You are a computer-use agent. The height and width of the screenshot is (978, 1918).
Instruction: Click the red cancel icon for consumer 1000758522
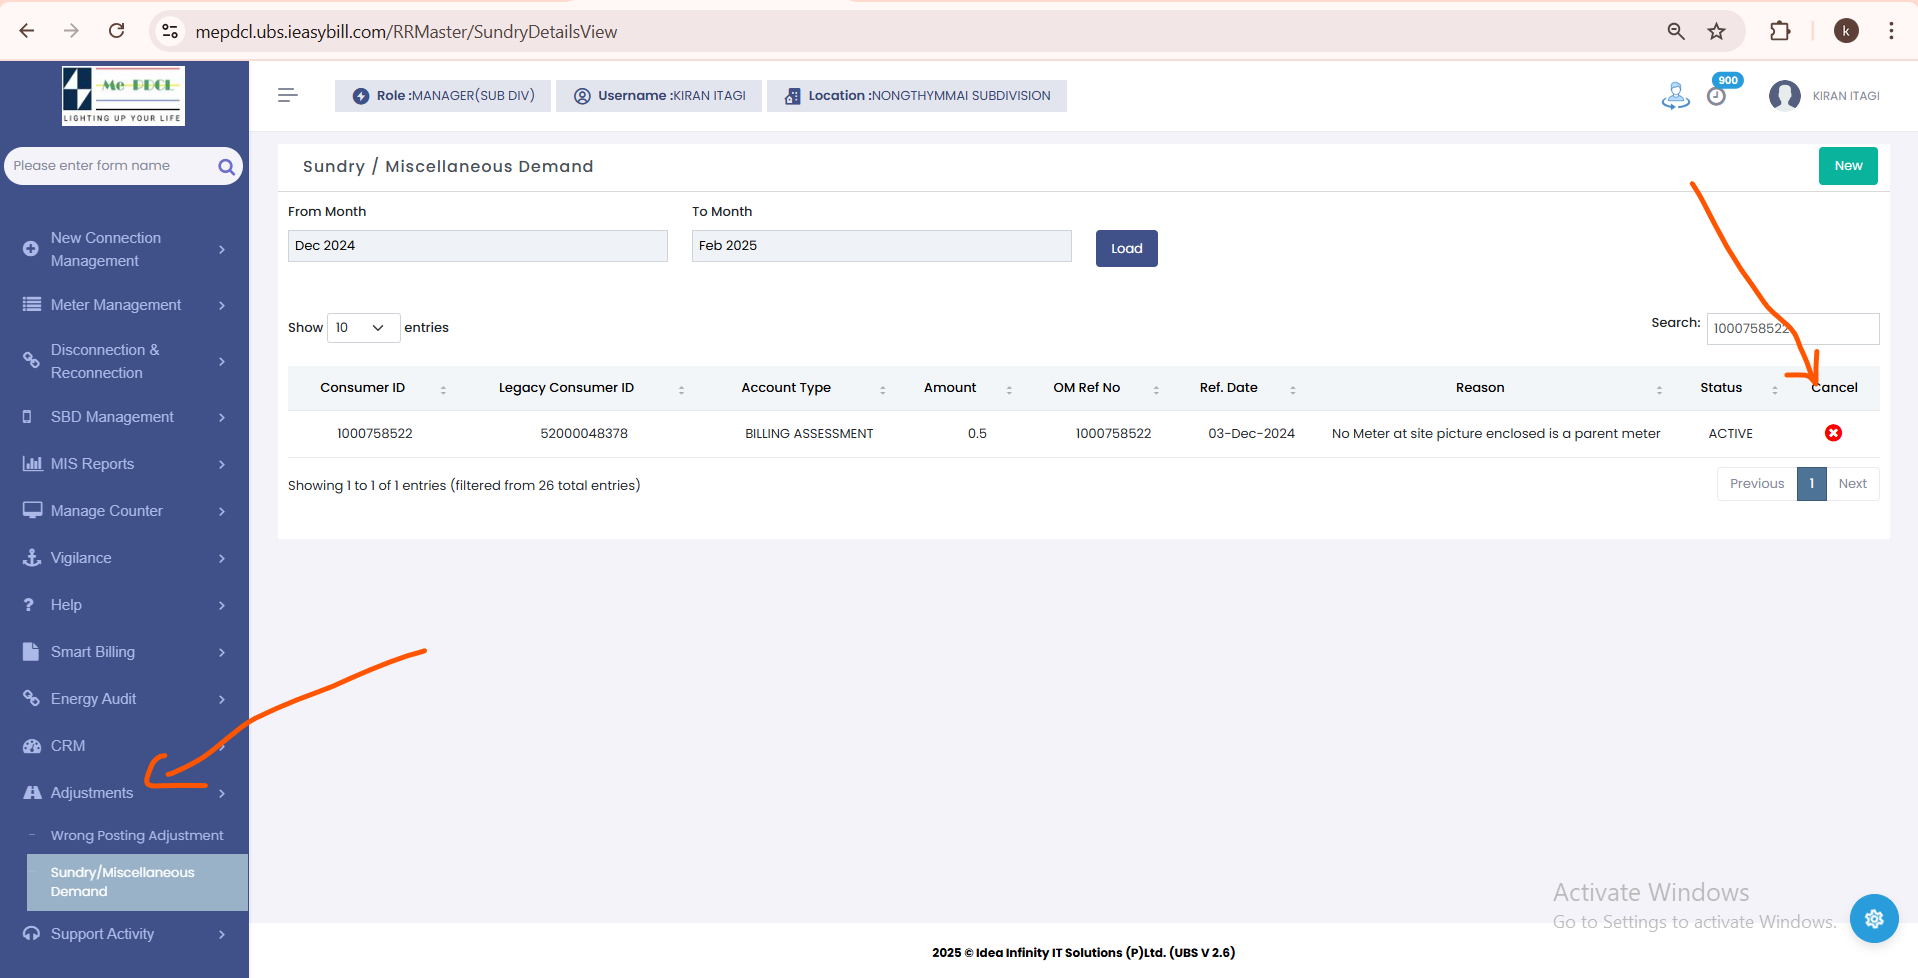(1833, 433)
